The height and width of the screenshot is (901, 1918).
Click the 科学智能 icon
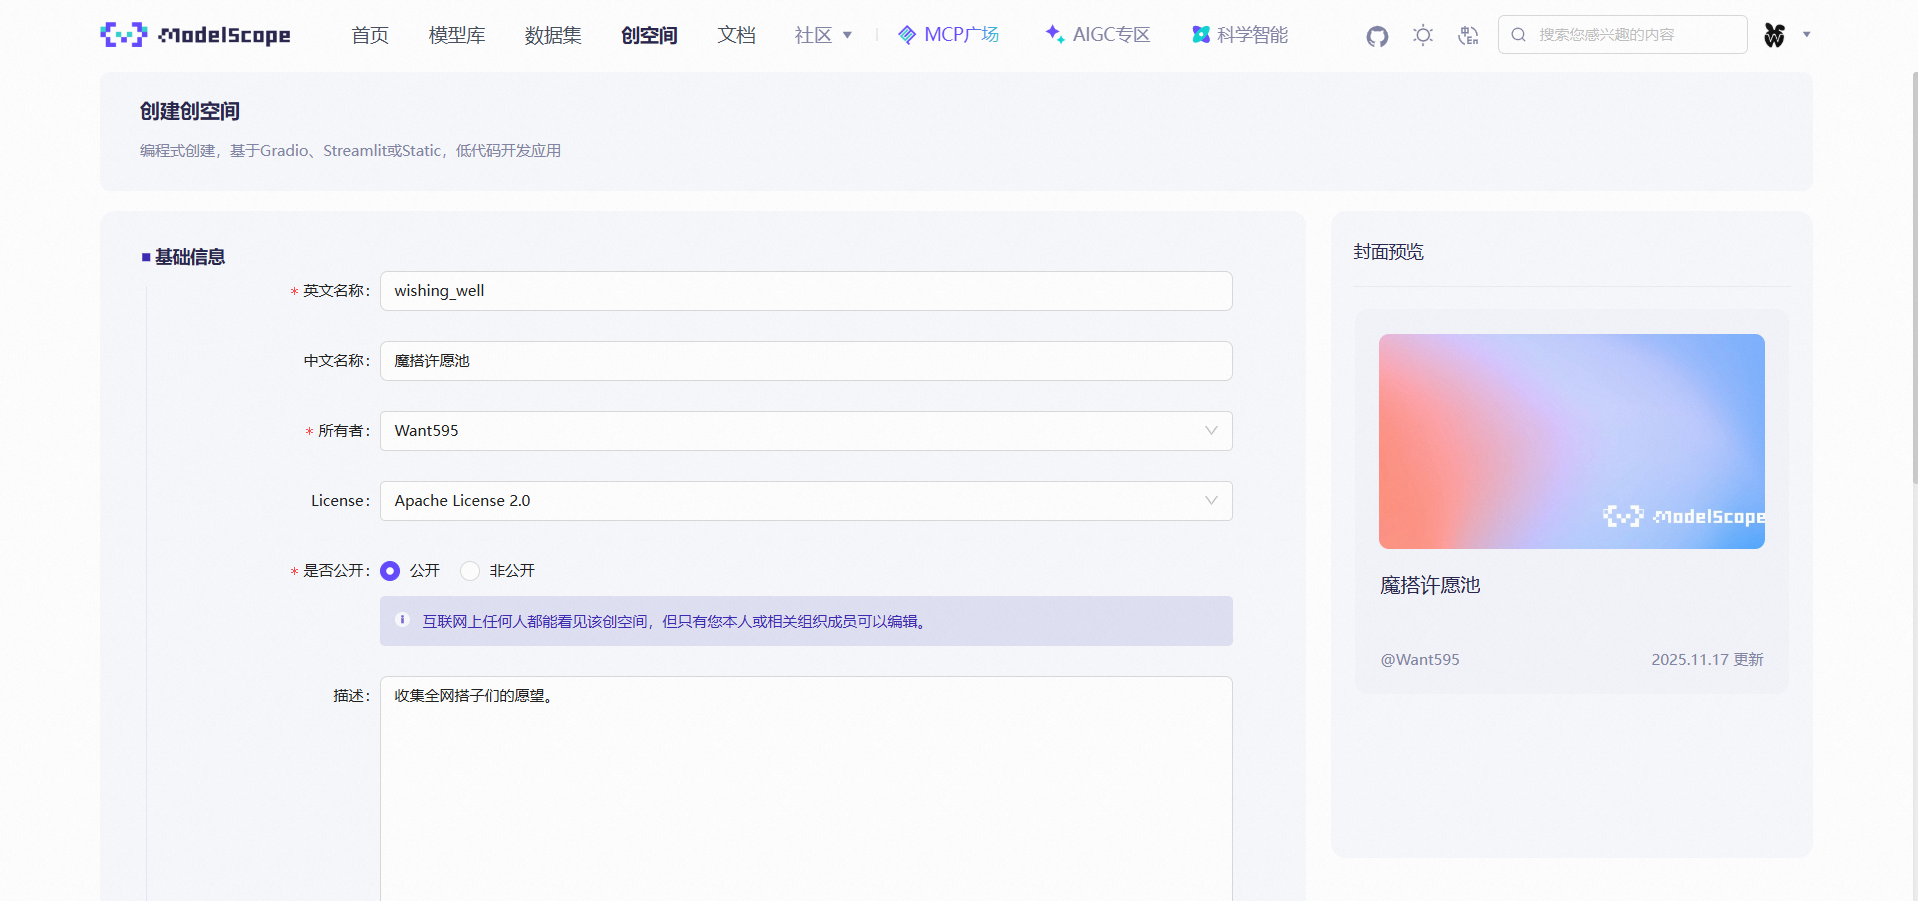pyautogui.click(x=1201, y=35)
